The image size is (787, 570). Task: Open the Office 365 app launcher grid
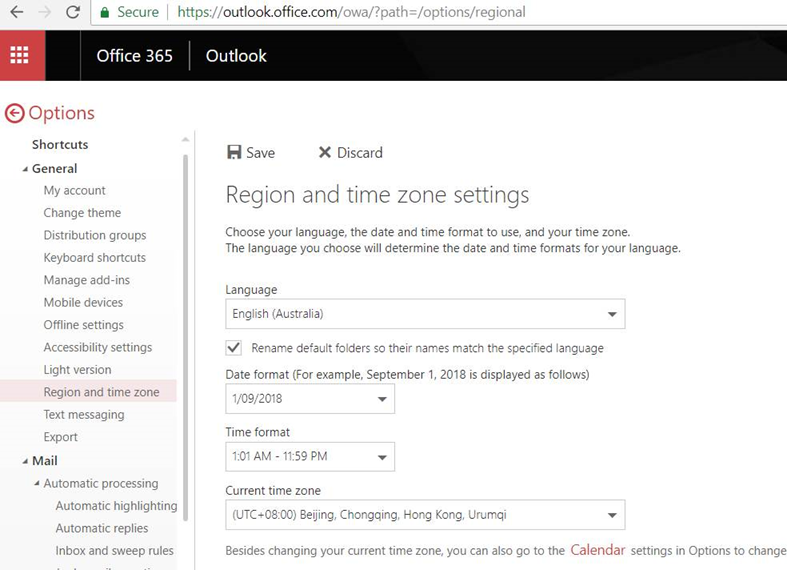click(22, 56)
